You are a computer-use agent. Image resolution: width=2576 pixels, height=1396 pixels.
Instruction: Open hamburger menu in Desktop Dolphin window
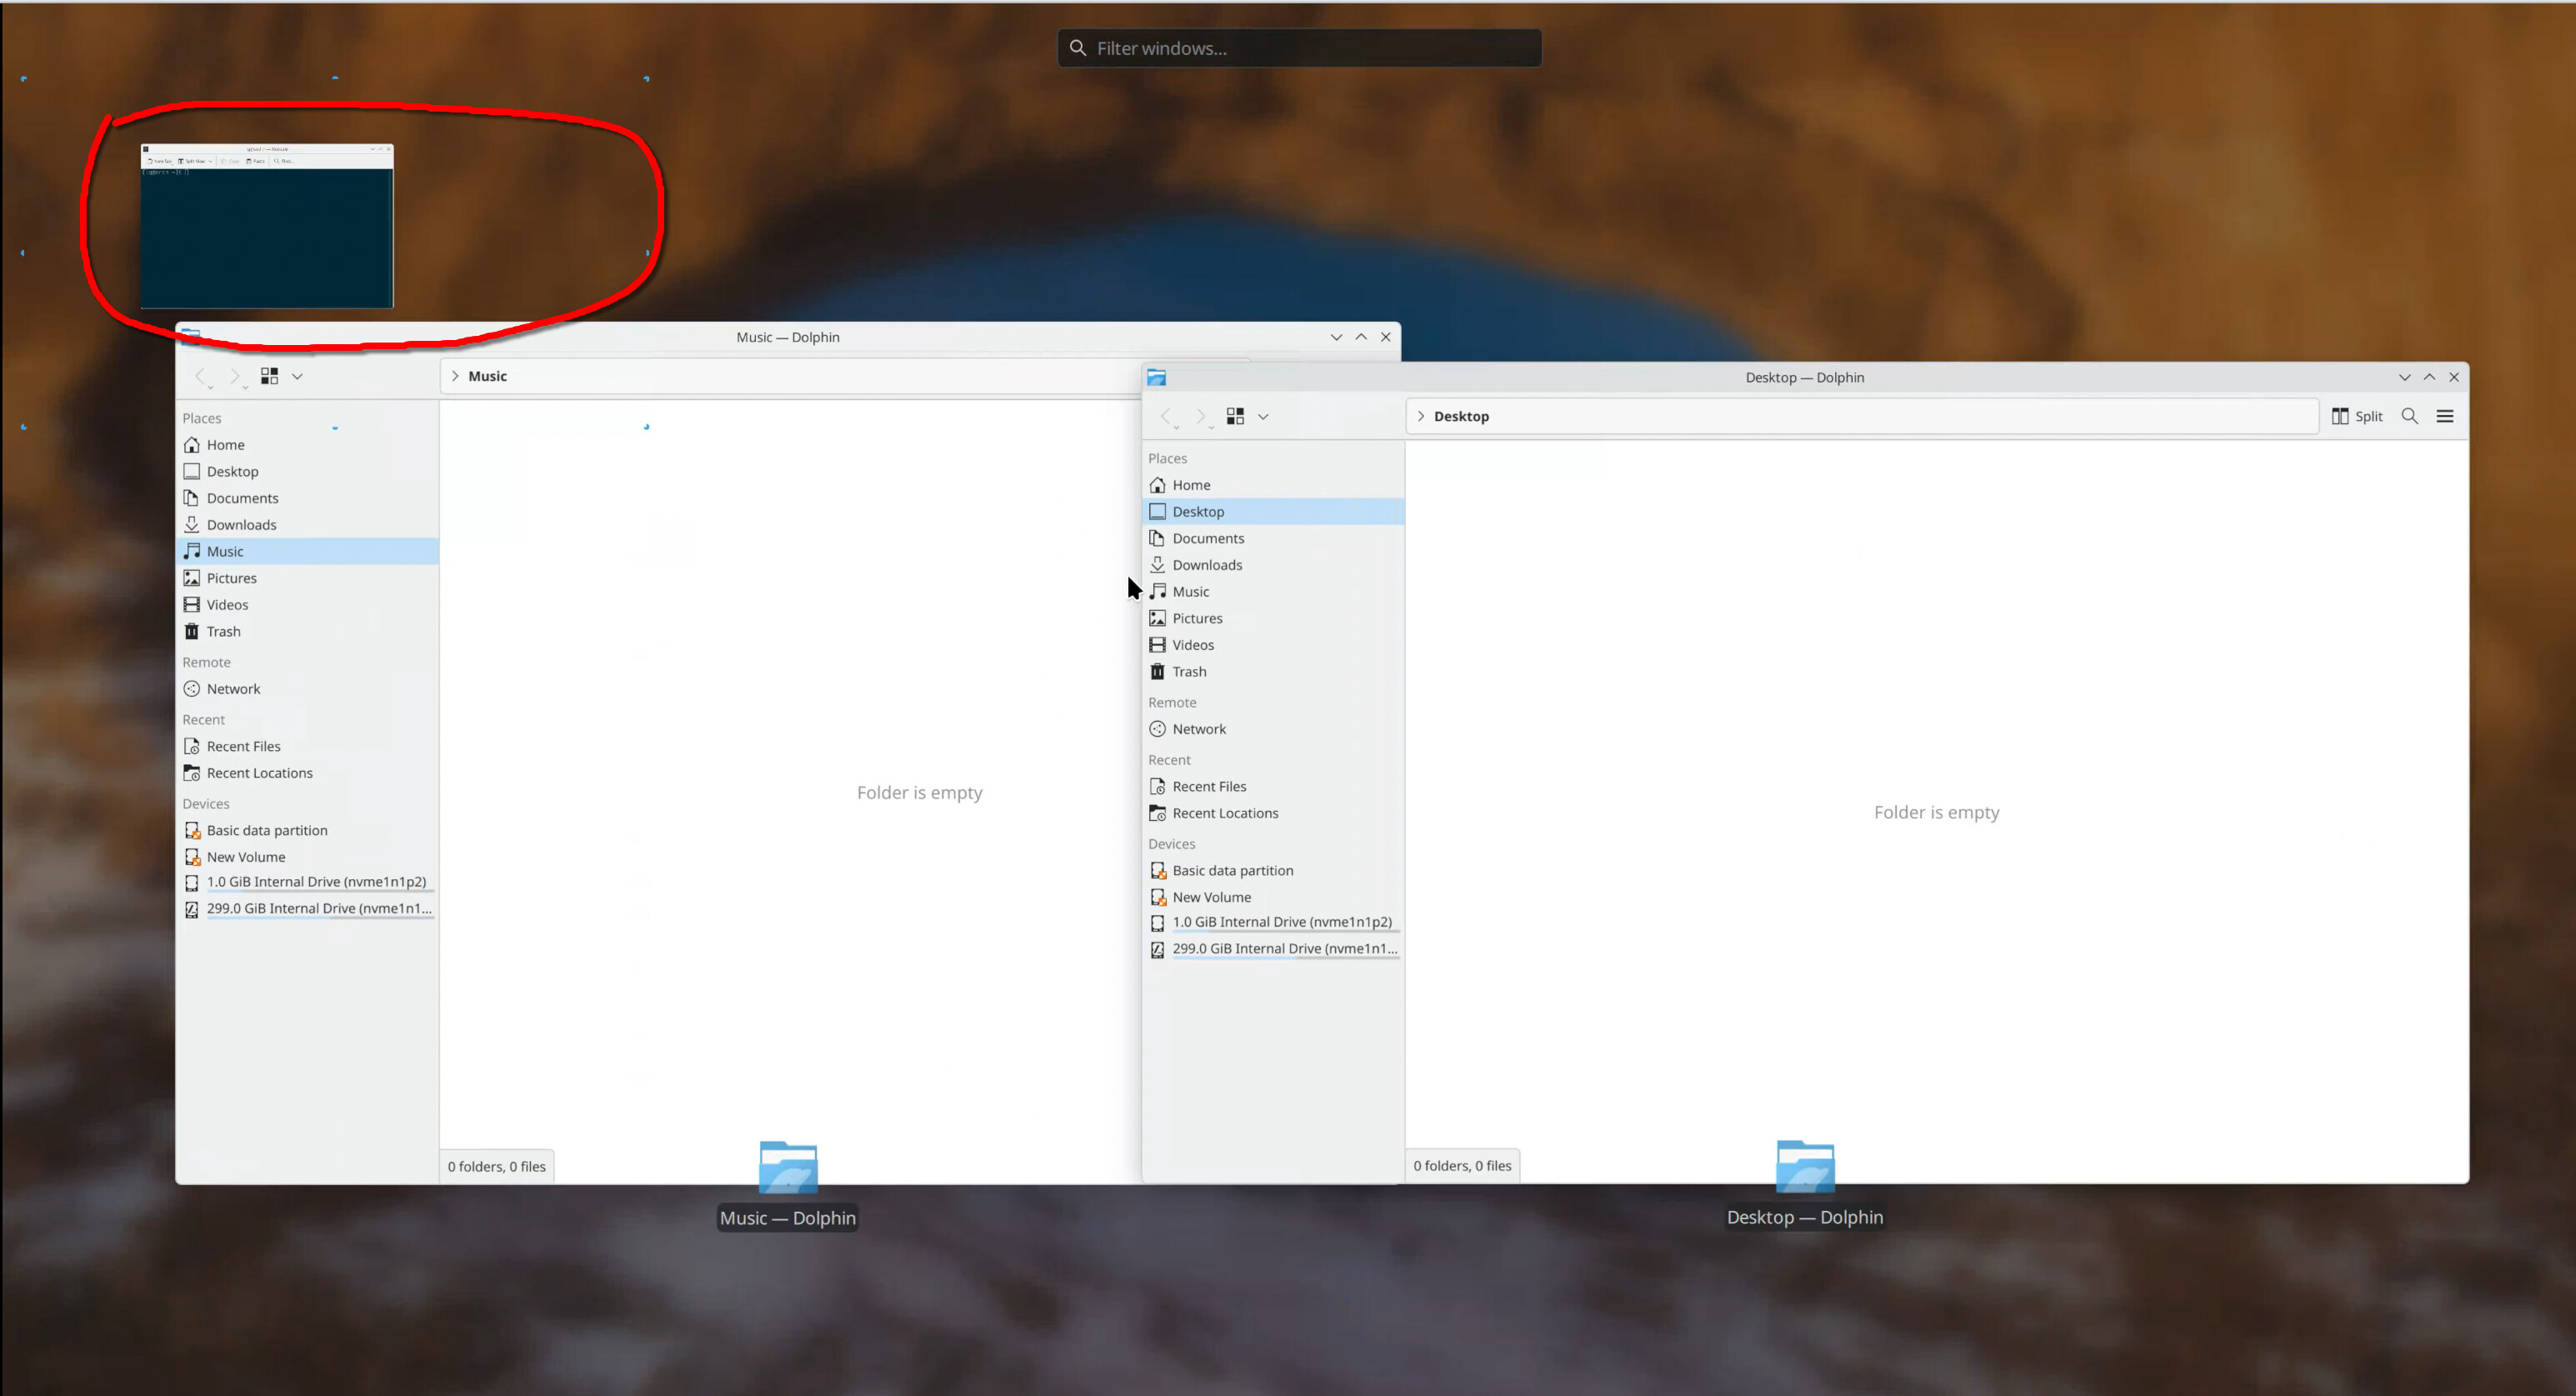click(x=2445, y=417)
